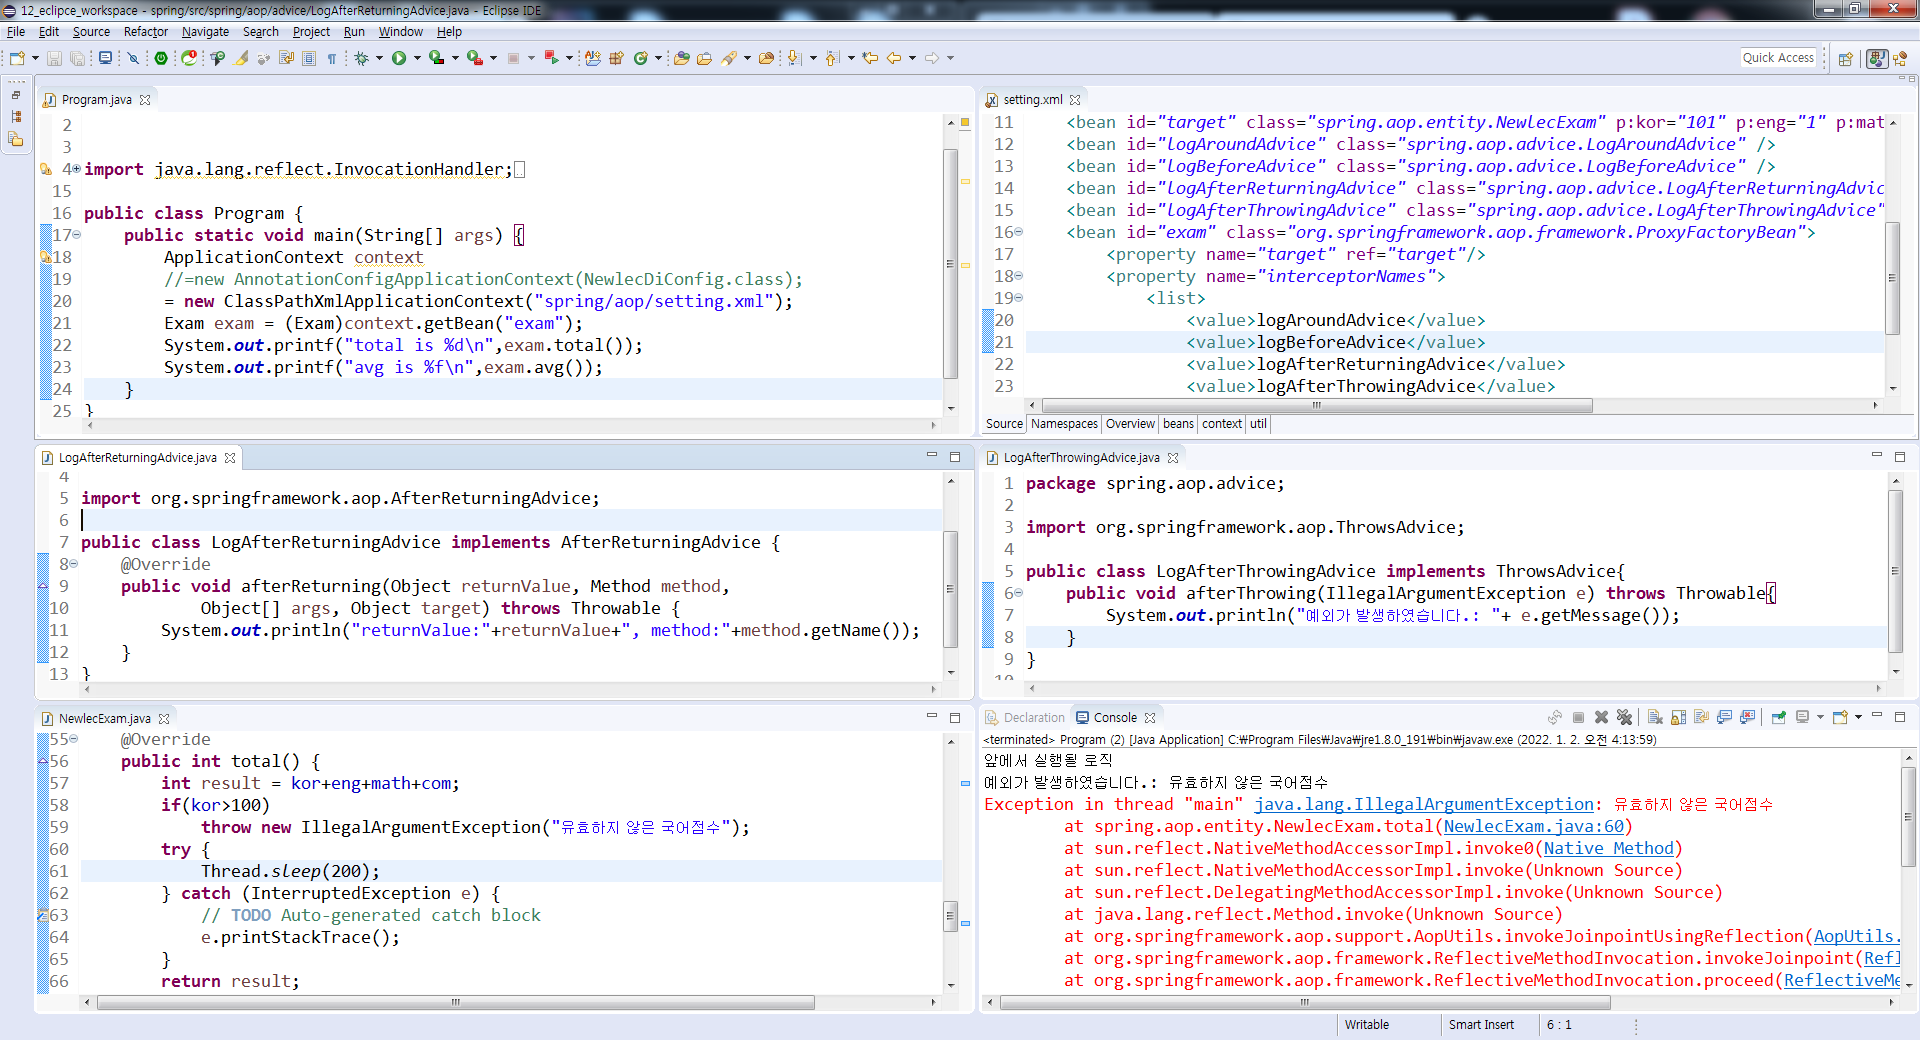Viewport: 1920px width, 1040px height.
Task: Click the Open Type icon
Action: coord(681,58)
